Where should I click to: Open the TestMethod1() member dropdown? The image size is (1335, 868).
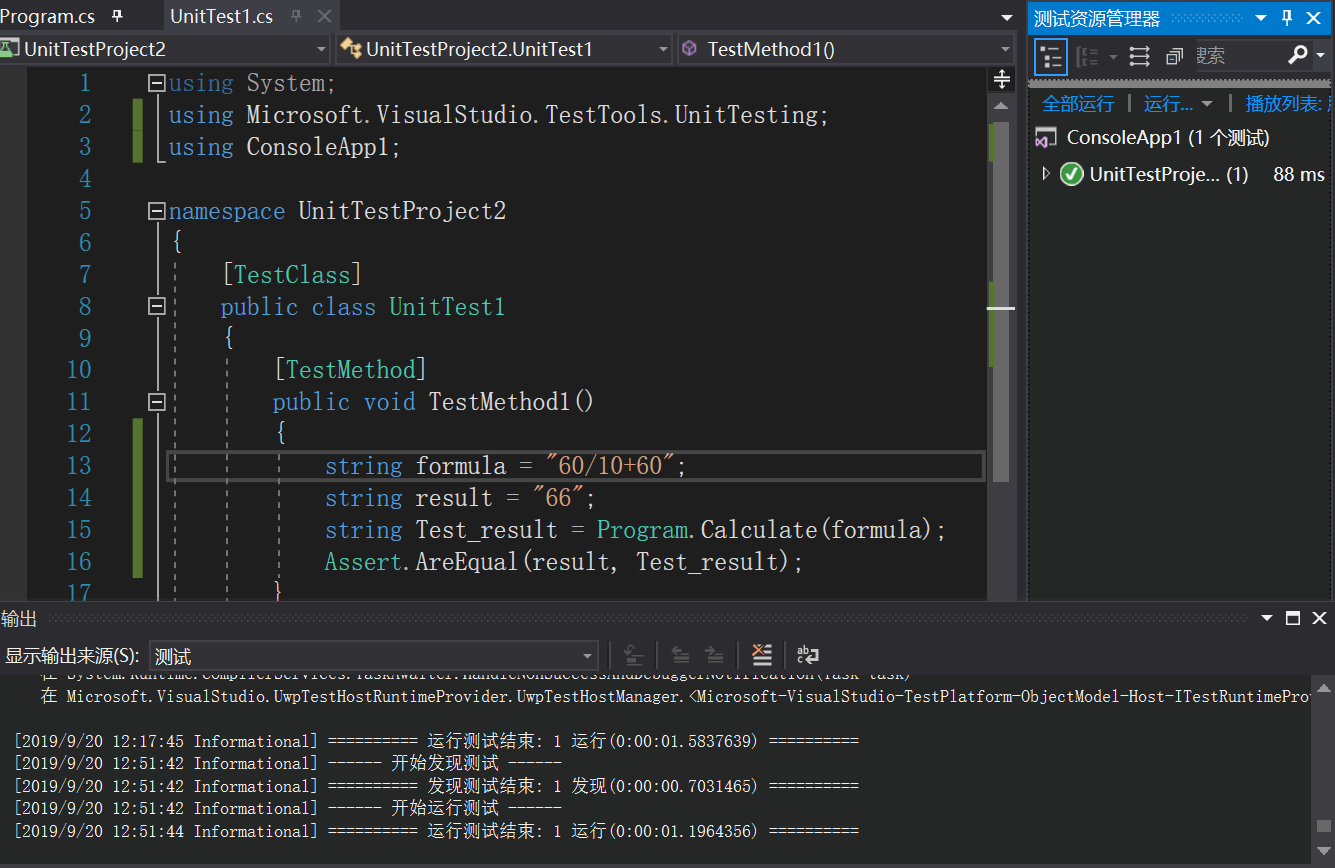[846, 49]
